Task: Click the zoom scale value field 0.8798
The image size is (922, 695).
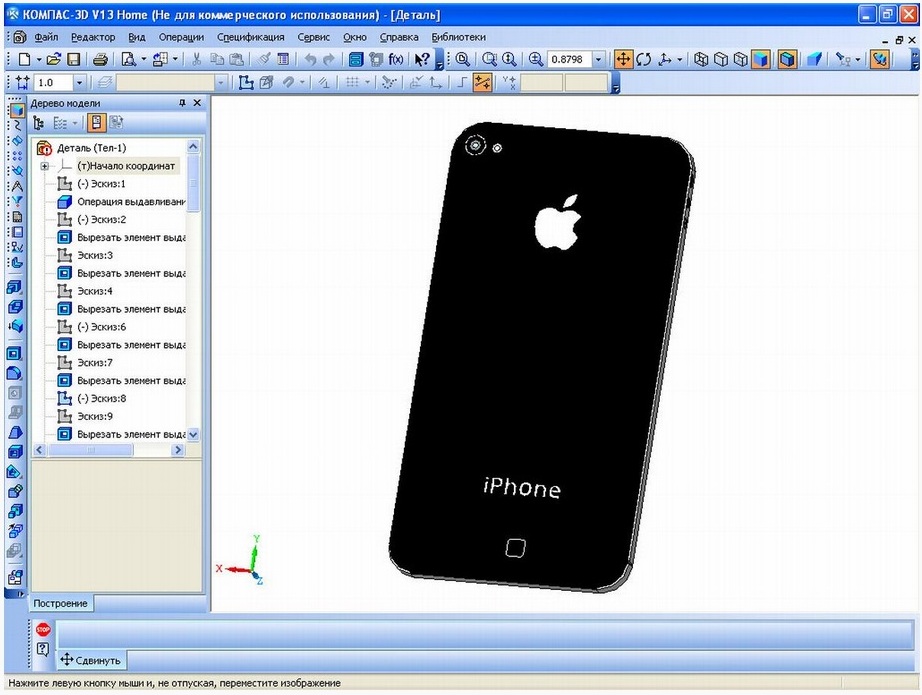Action: [569, 59]
